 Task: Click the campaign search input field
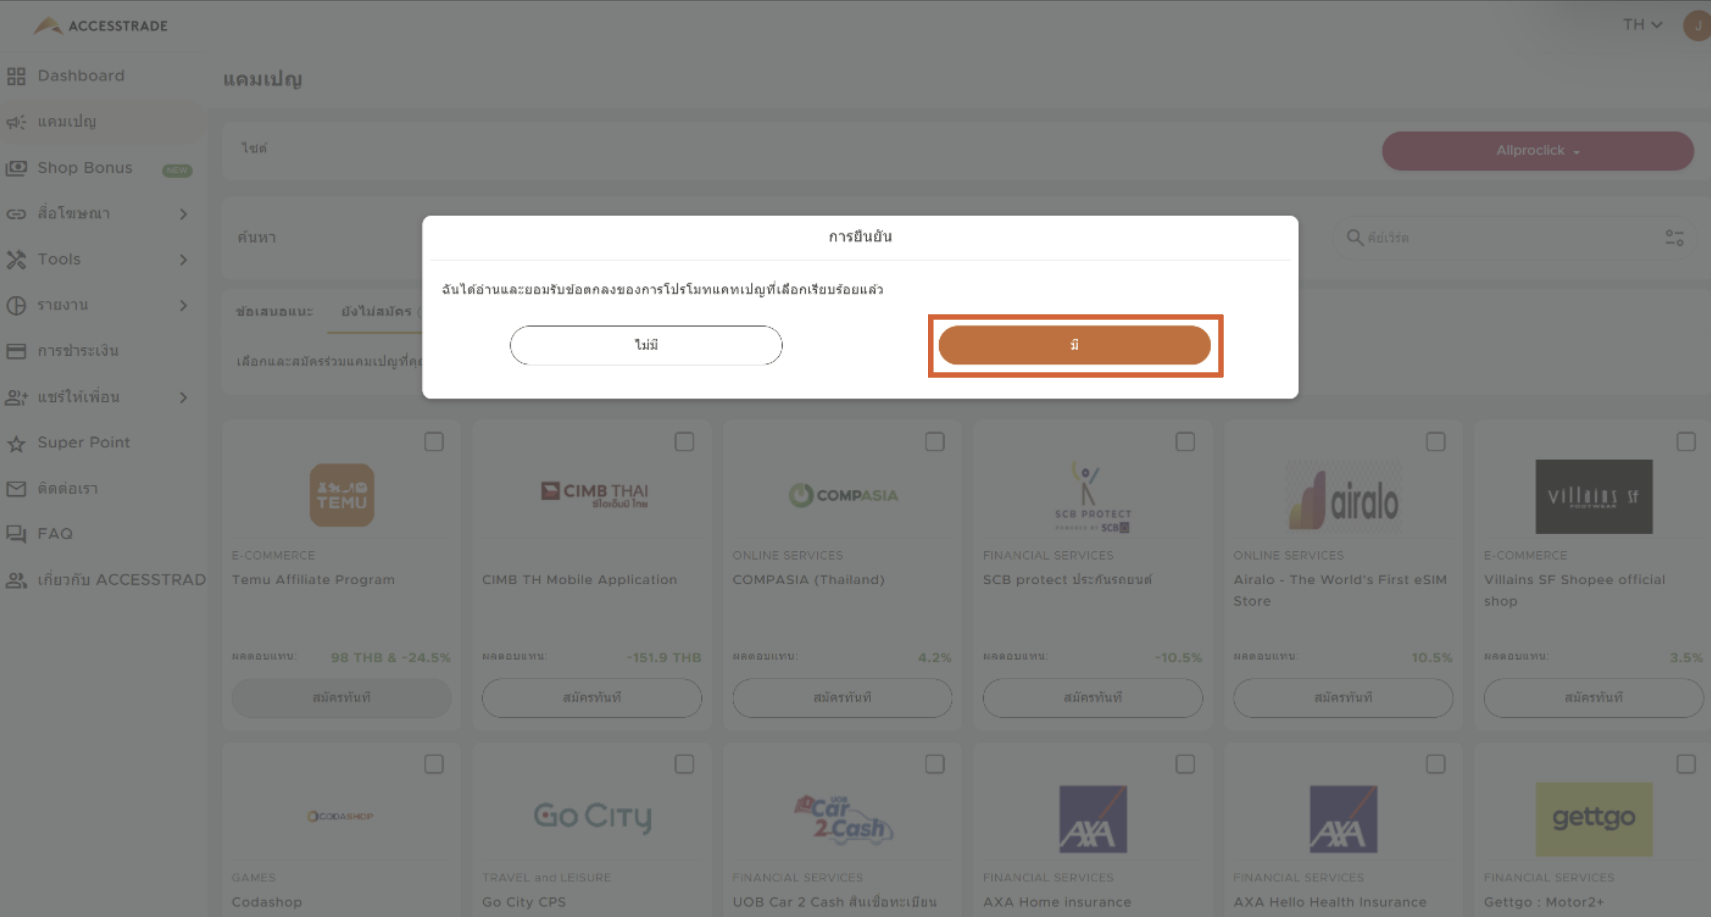pos(1509,238)
